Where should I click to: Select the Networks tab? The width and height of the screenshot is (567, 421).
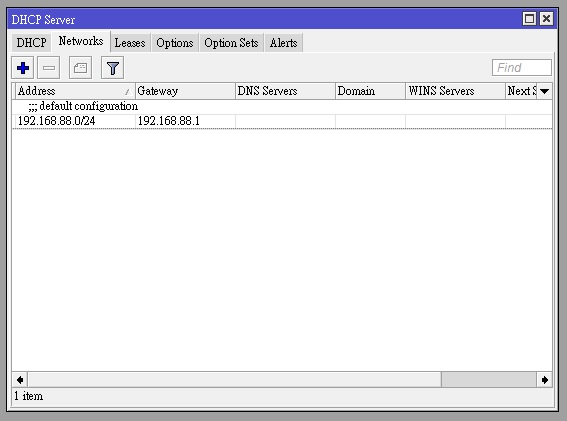click(x=81, y=41)
